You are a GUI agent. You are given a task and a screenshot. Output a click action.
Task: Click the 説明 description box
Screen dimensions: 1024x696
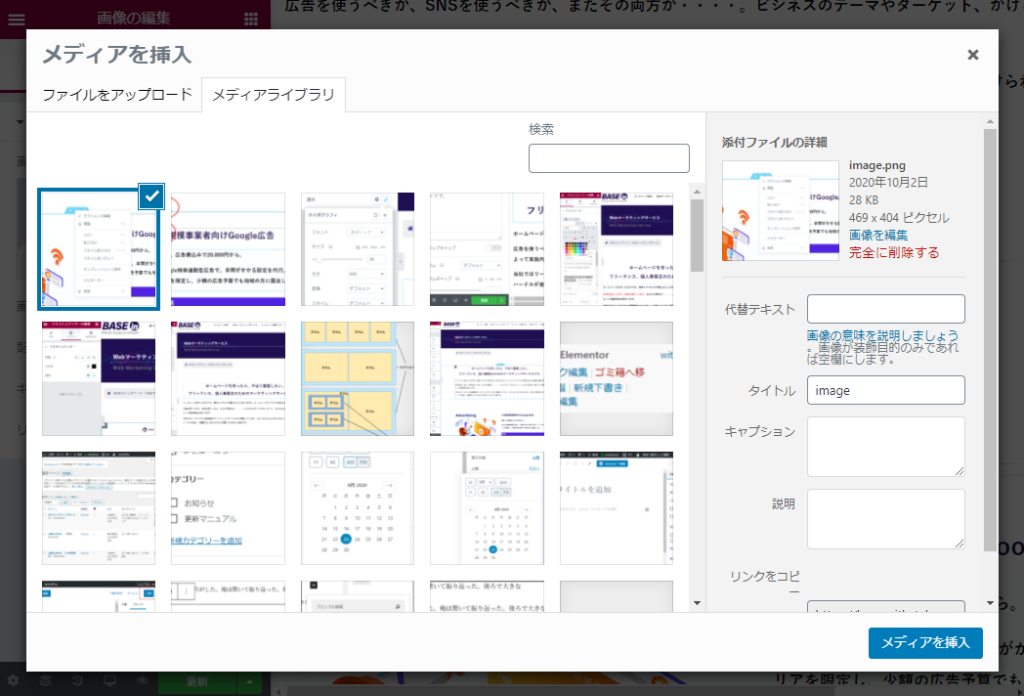click(884, 518)
